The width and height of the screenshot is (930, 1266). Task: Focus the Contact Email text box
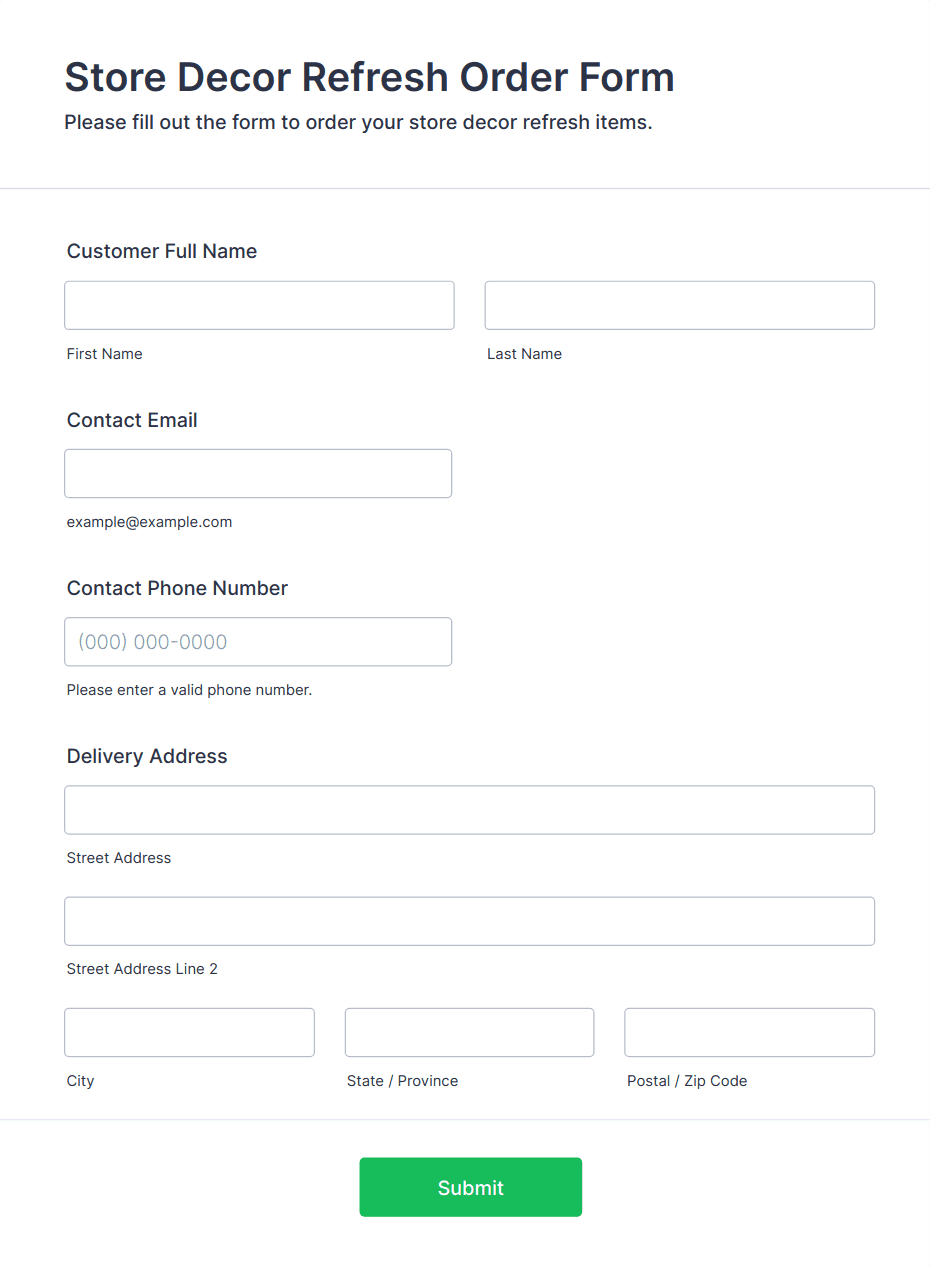tap(258, 473)
